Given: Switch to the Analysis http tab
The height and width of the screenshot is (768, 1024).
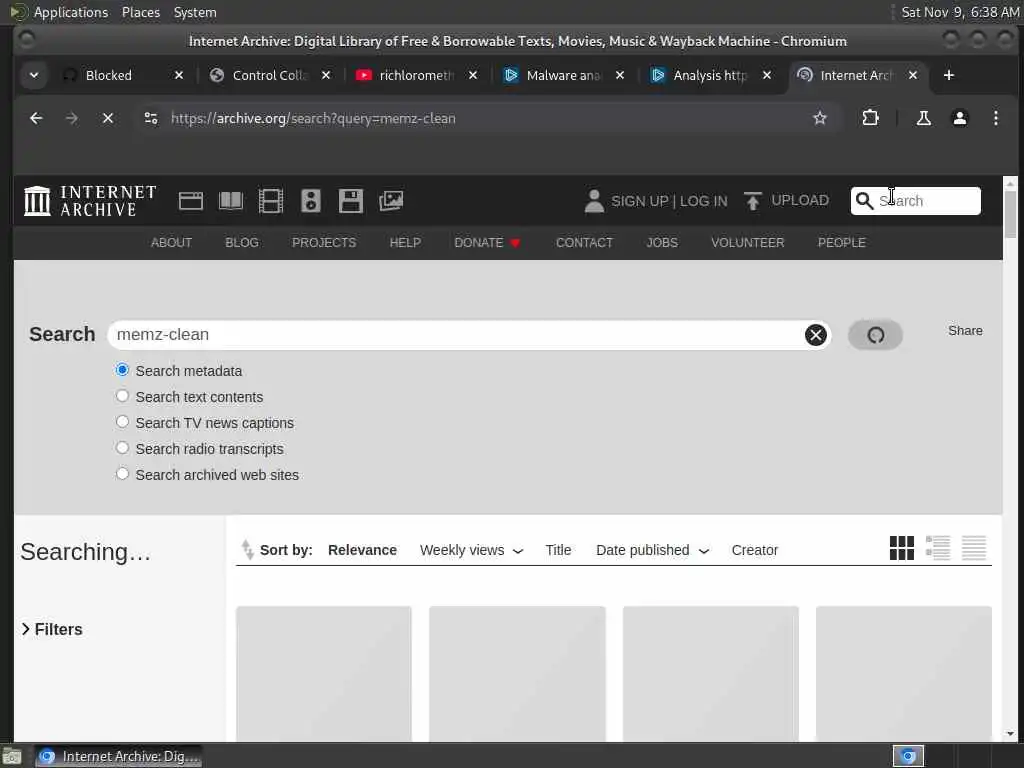Looking at the screenshot, I should pyautogui.click(x=710, y=75).
